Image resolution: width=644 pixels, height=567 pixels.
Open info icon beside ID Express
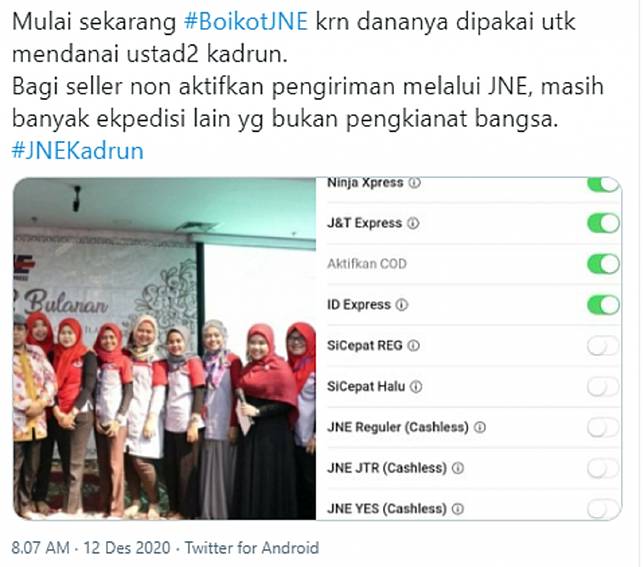[x=402, y=305]
